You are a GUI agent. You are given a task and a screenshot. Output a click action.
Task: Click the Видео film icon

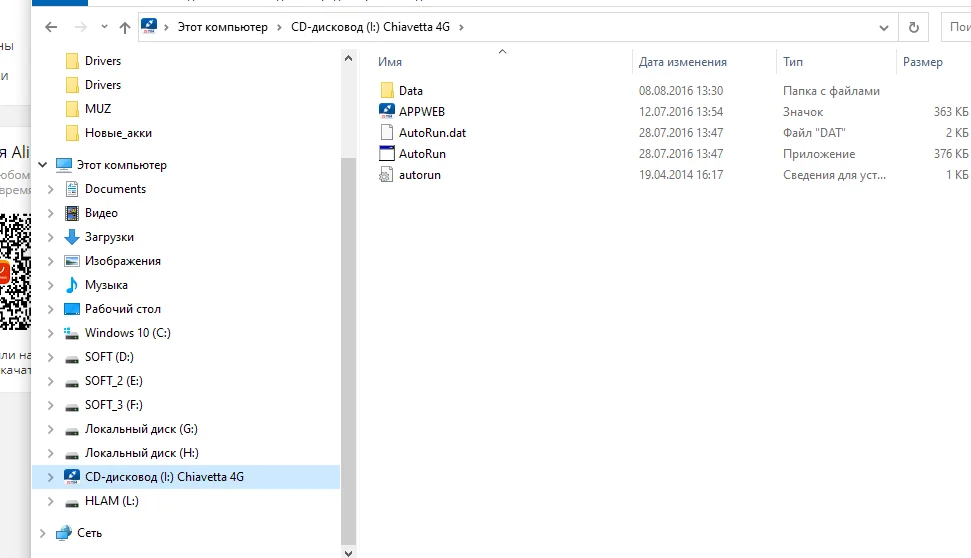coord(72,213)
